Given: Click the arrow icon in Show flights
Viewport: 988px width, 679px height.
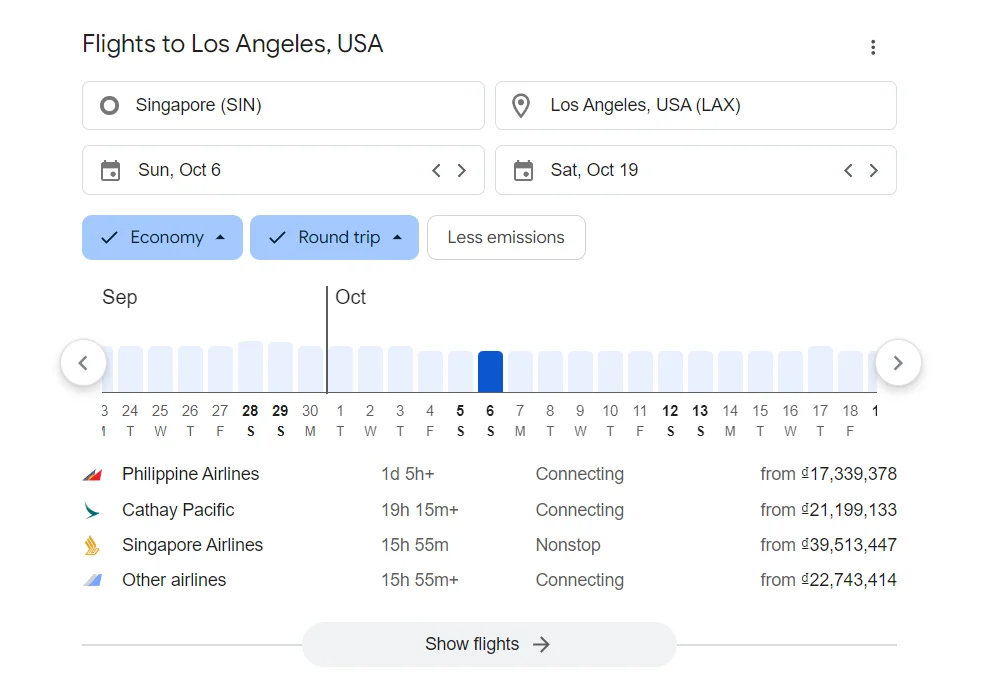Looking at the screenshot, I should 541,644.
